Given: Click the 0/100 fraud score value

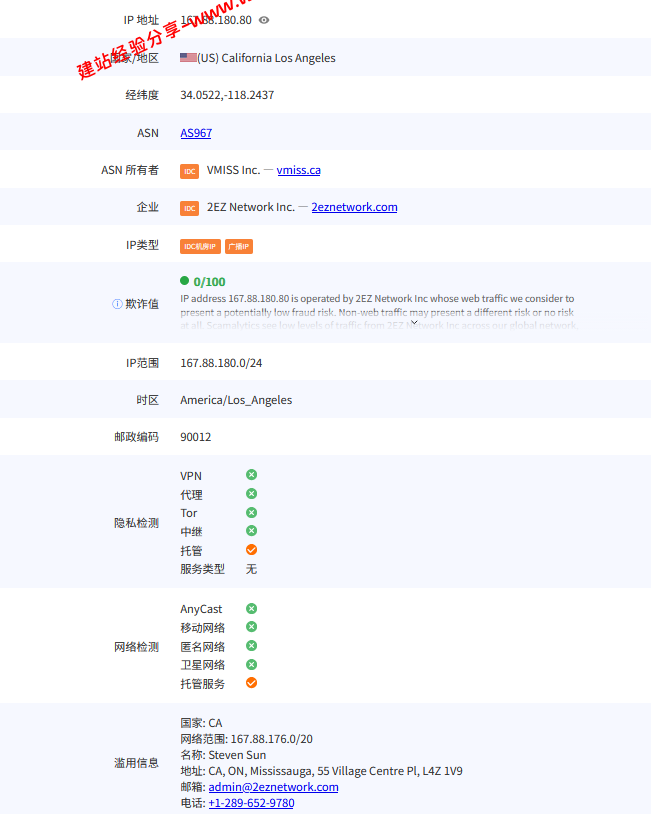Looking at the screenshot, I should (x=209, y=282).
